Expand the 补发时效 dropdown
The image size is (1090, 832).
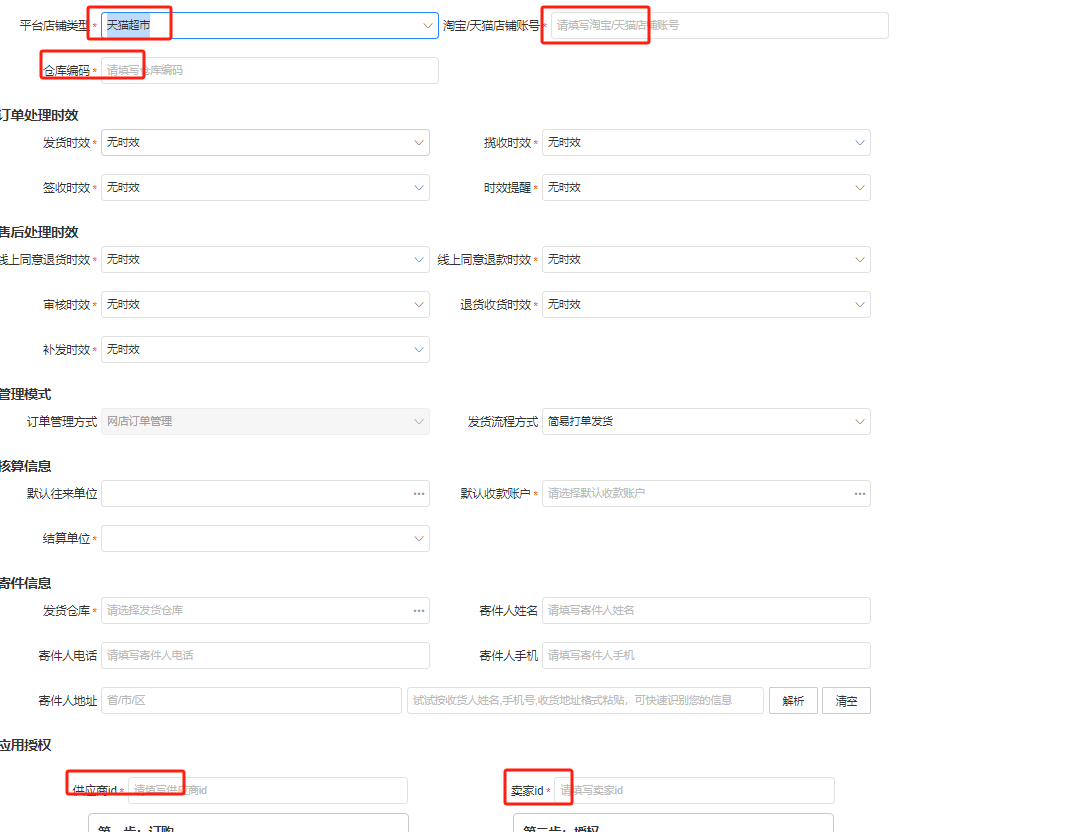(x=266, y=350)
